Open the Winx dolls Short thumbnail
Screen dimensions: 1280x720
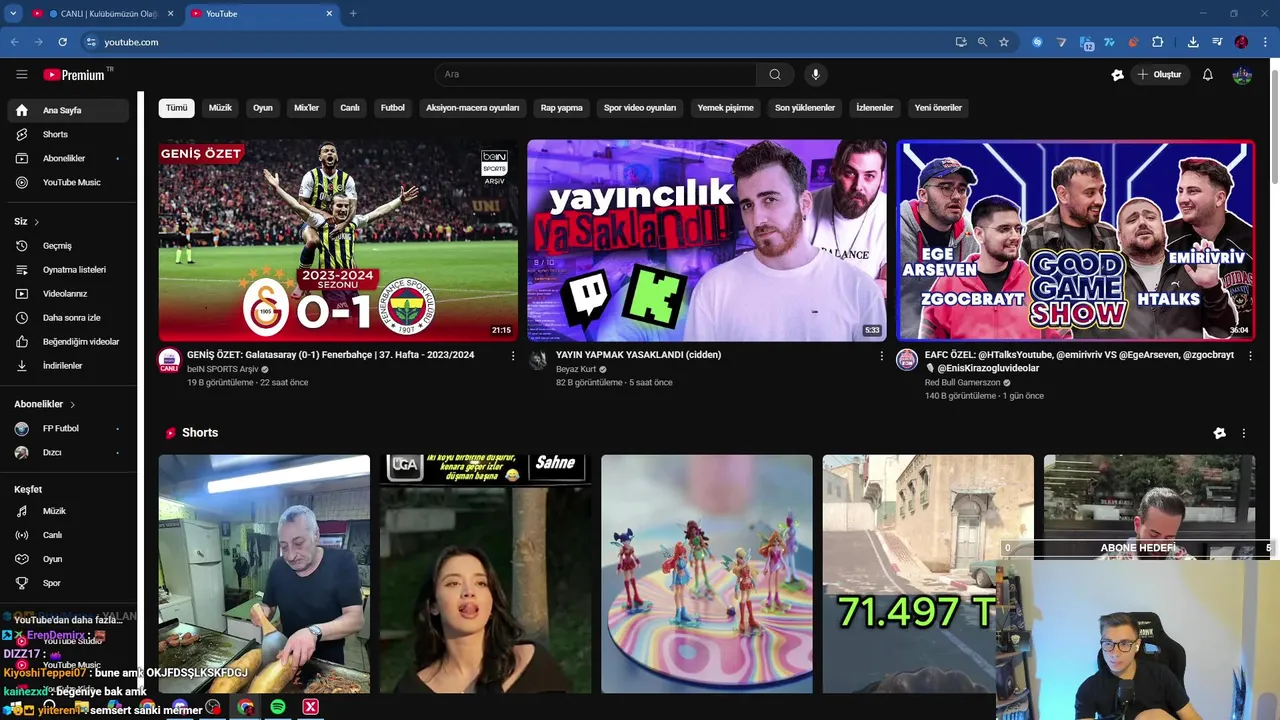[x=707, y=573]
